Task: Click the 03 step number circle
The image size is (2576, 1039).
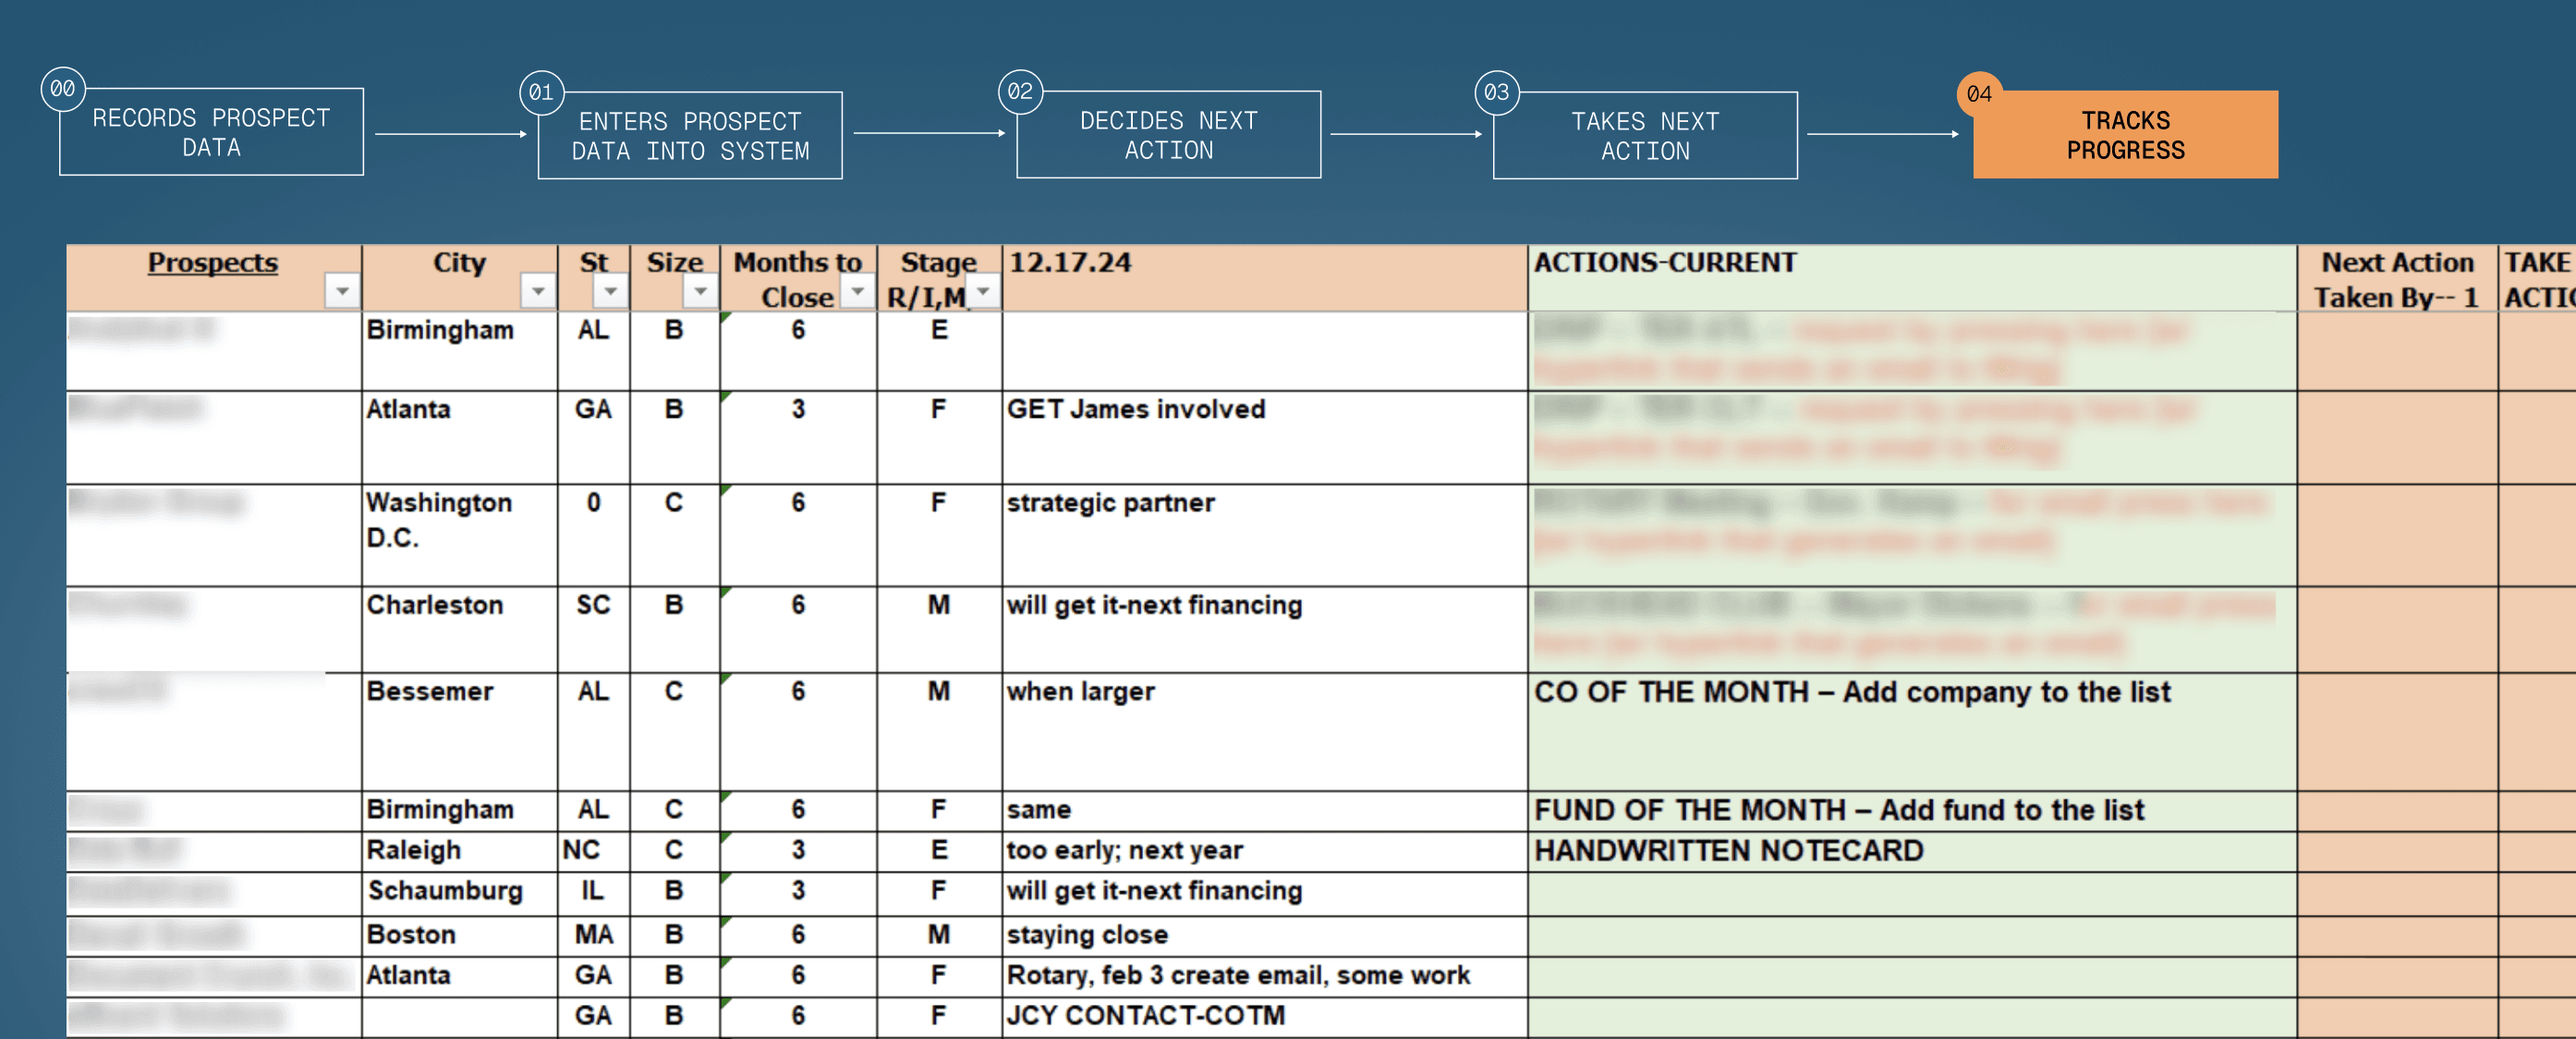Action: 1496,92
